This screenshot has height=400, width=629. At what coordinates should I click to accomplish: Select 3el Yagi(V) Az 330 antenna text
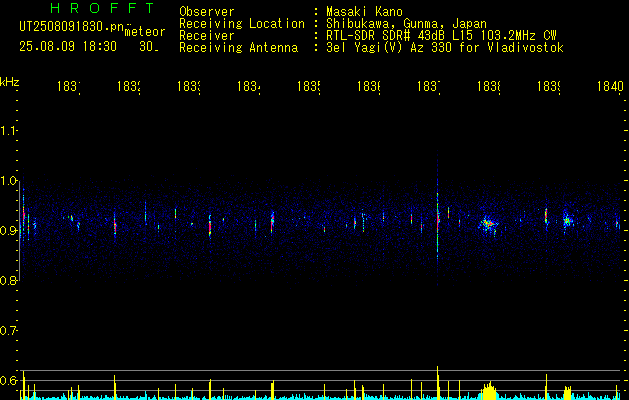coord(445,48)
